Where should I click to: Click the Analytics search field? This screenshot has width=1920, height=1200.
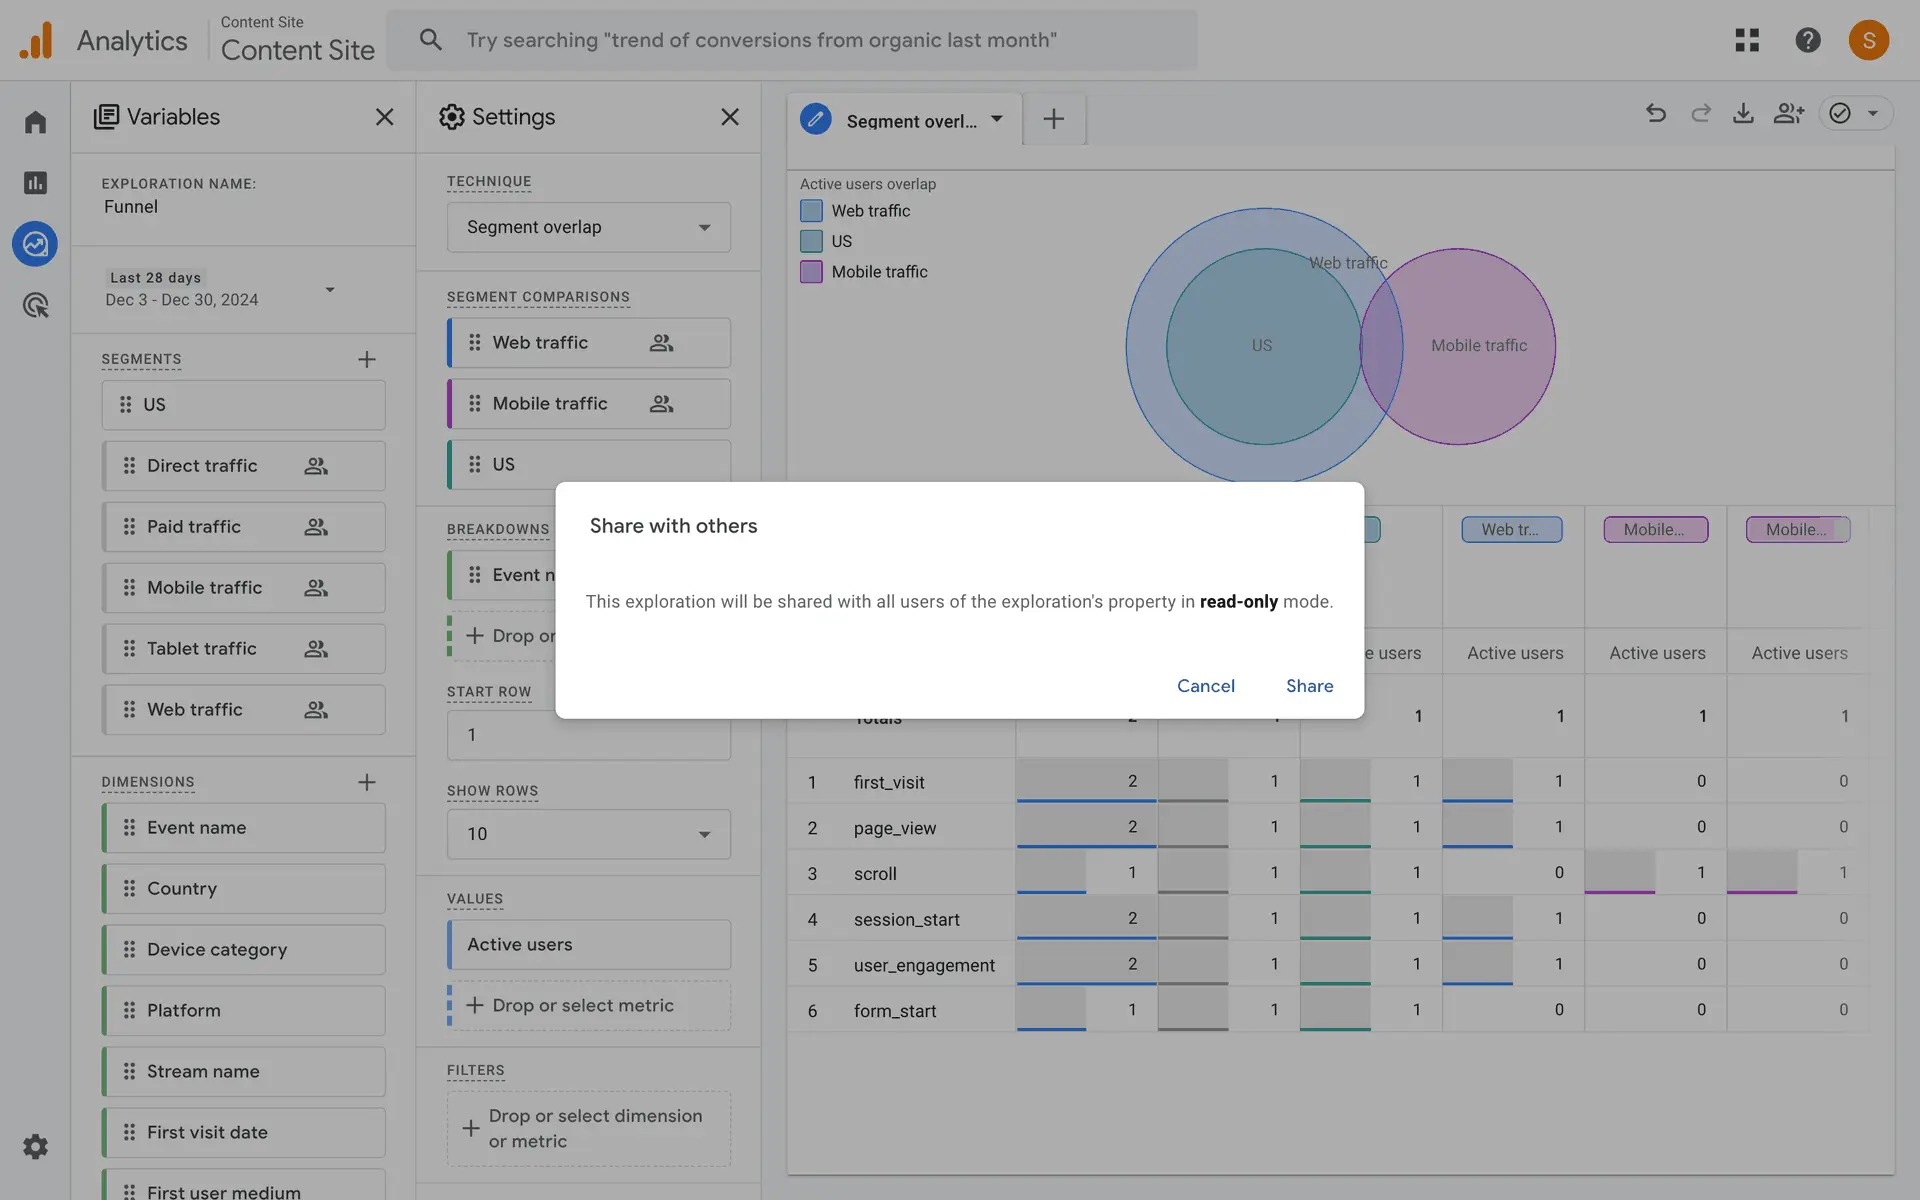tap(790, 40)
